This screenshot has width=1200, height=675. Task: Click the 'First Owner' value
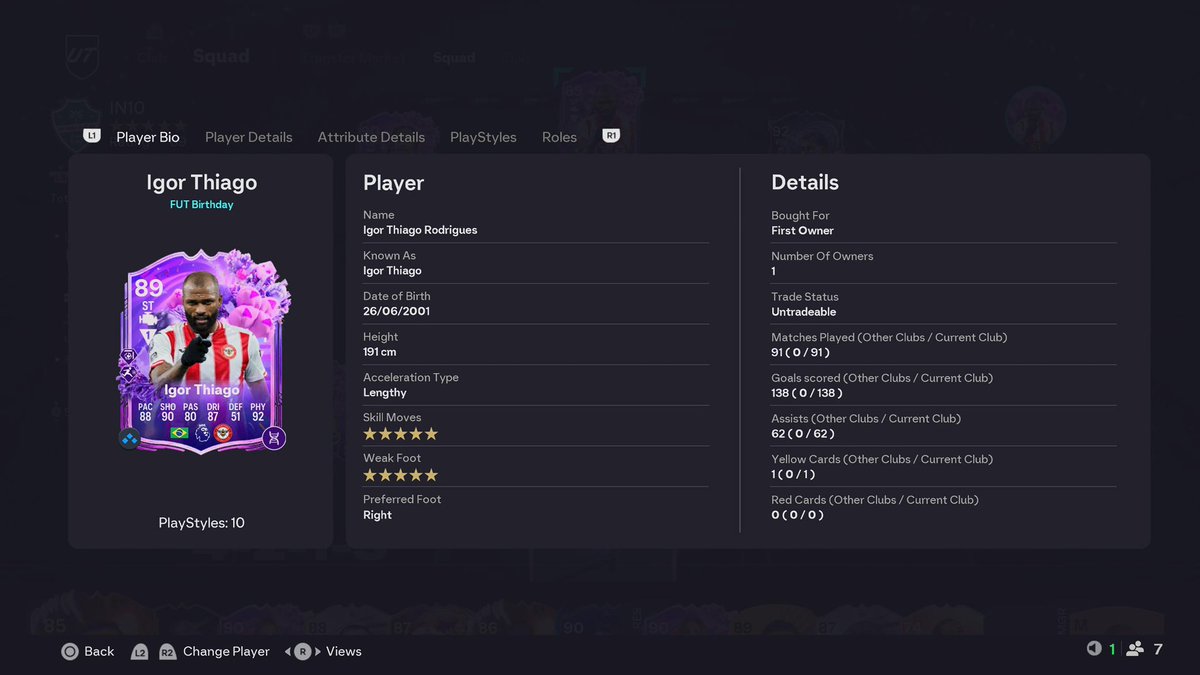click(803, 231)
